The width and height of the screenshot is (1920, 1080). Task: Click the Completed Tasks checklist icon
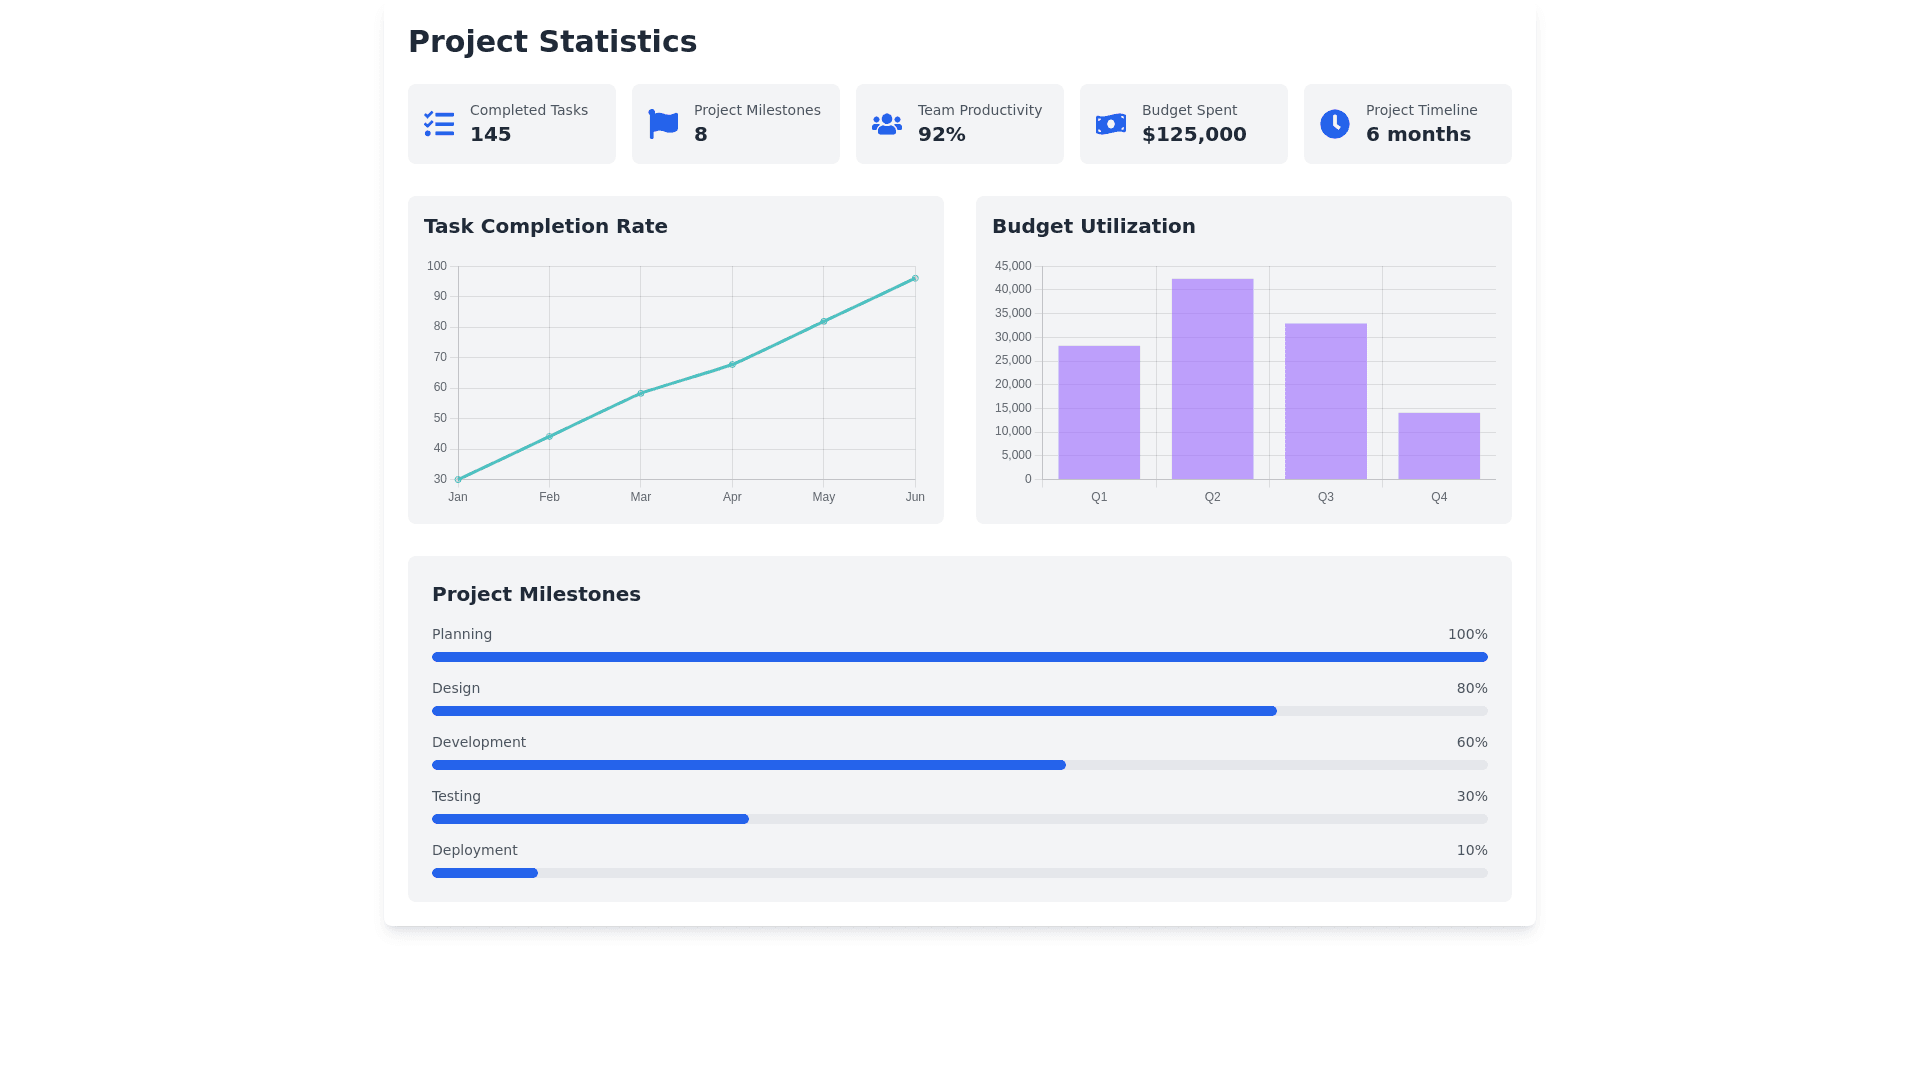439,124
